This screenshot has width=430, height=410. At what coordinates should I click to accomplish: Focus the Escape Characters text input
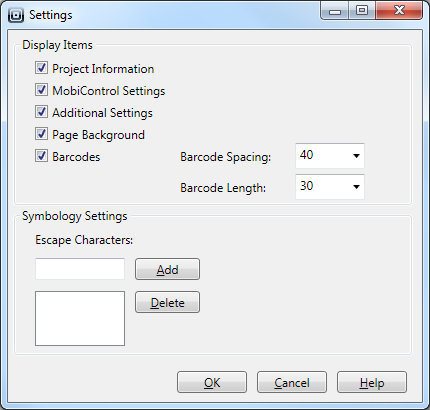point(80,269)
